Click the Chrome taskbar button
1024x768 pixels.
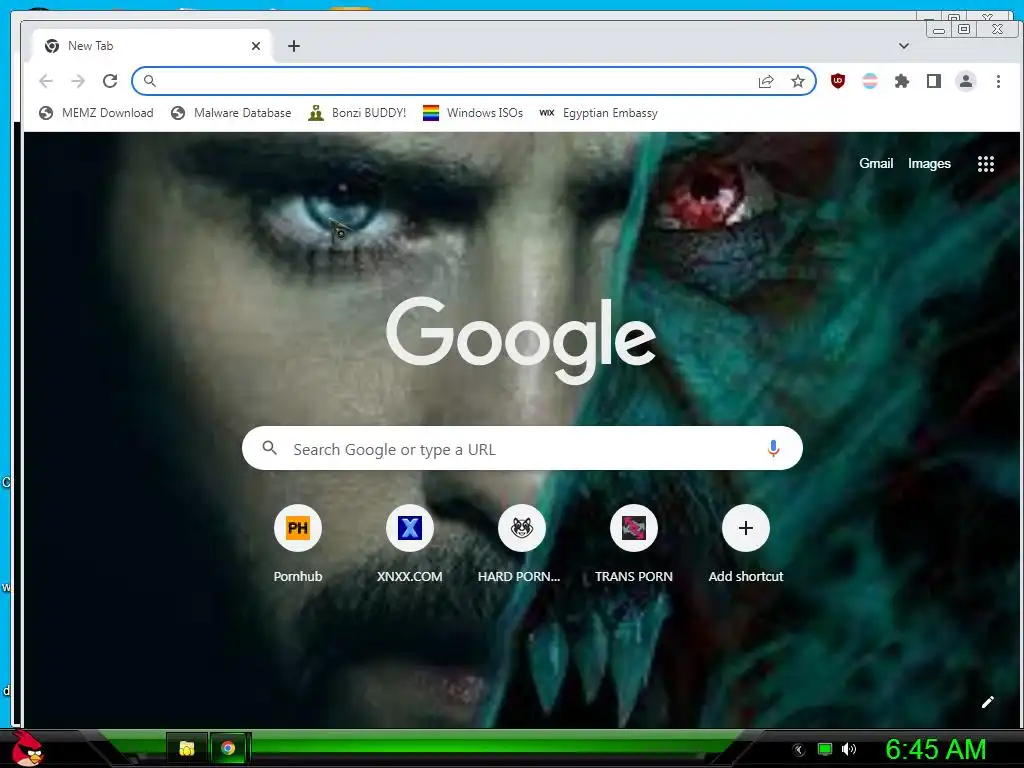tap(229, 748)
